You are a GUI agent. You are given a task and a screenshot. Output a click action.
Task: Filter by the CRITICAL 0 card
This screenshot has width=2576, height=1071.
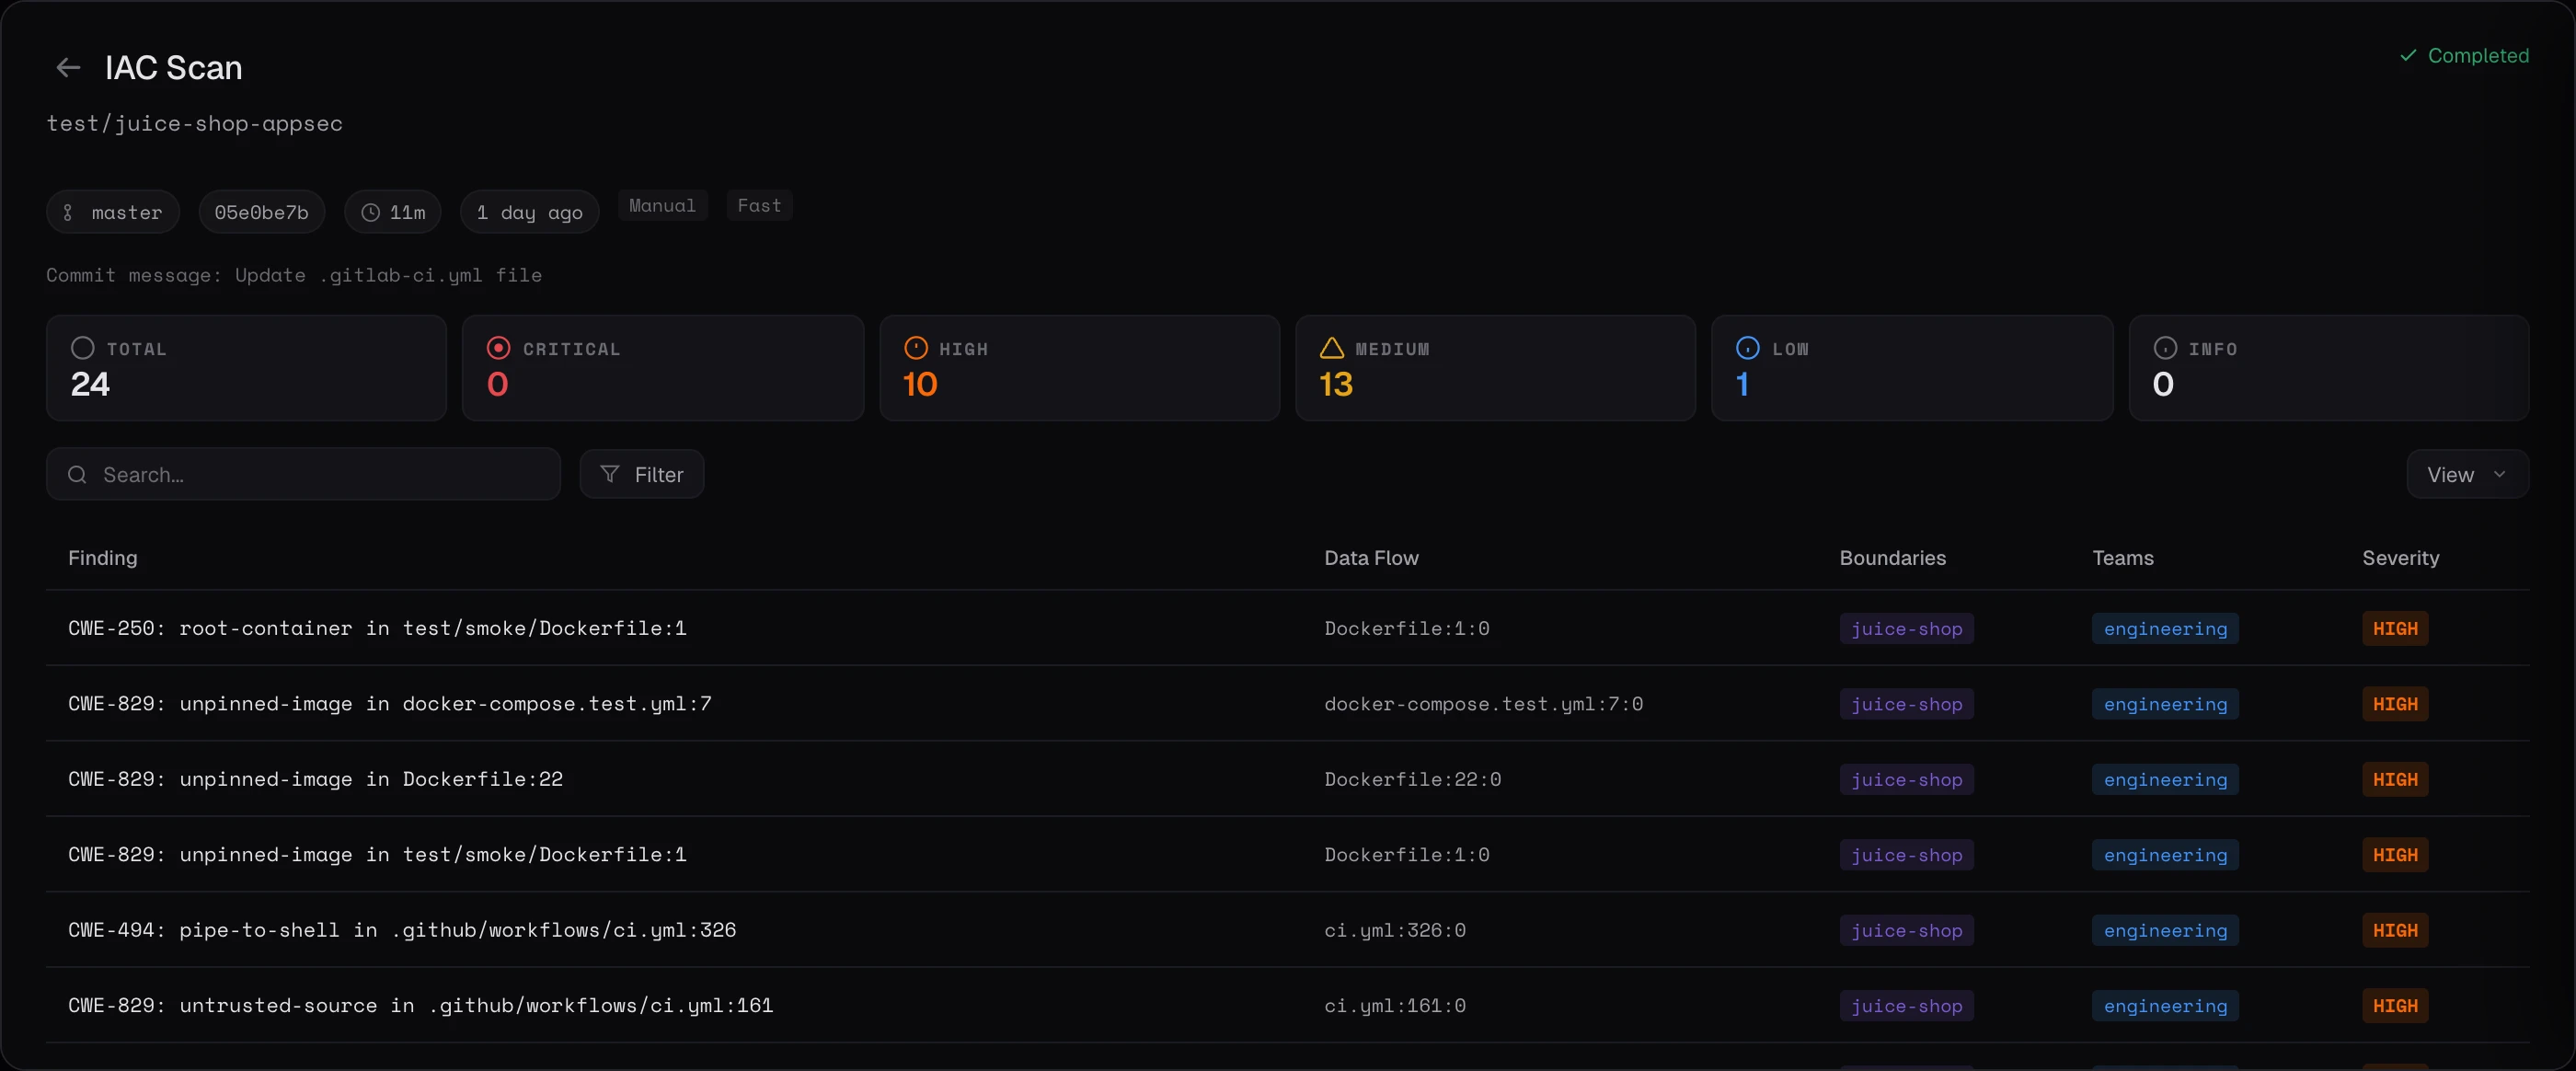pyautogui.click(x=663, y=368)
